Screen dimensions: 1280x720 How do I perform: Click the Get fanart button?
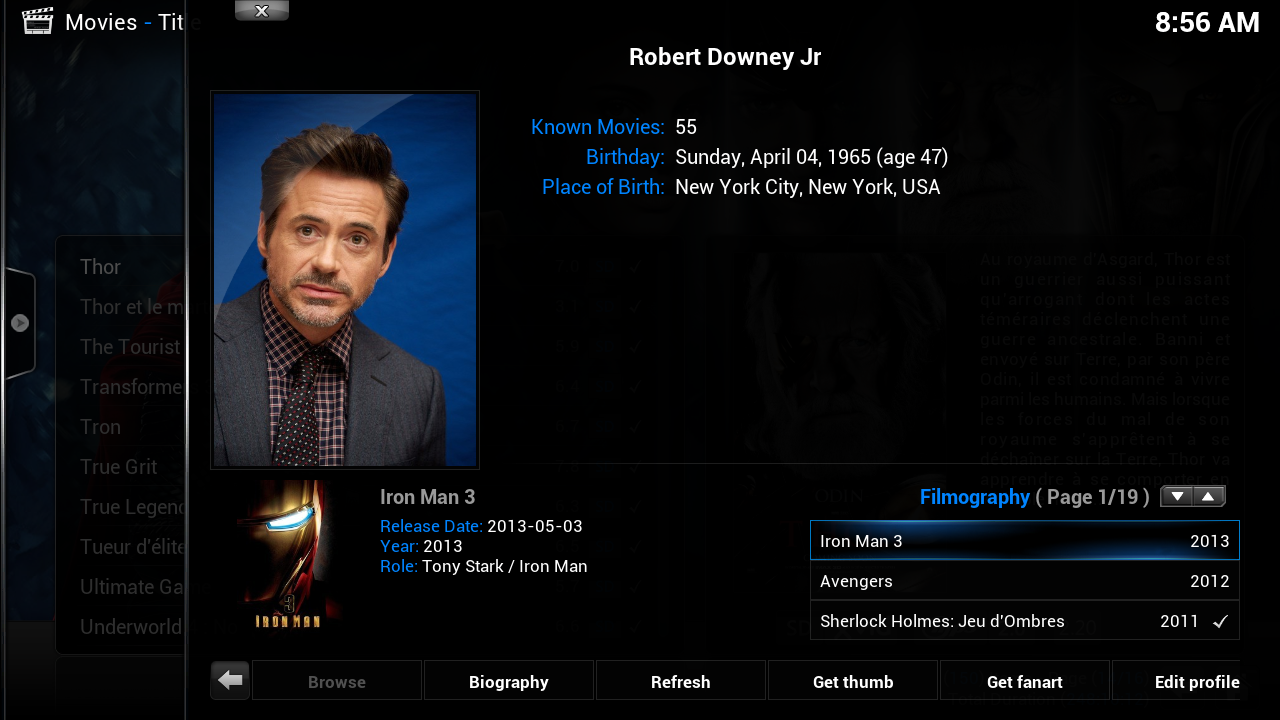click(x=1025, y=681)
